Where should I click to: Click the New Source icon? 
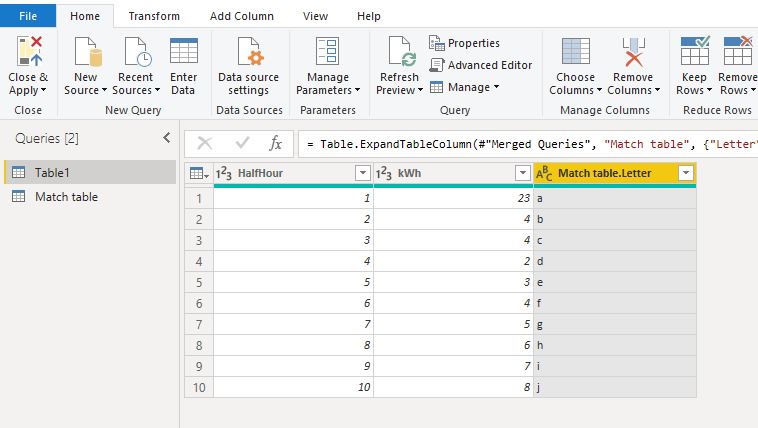tap(87, 51)
